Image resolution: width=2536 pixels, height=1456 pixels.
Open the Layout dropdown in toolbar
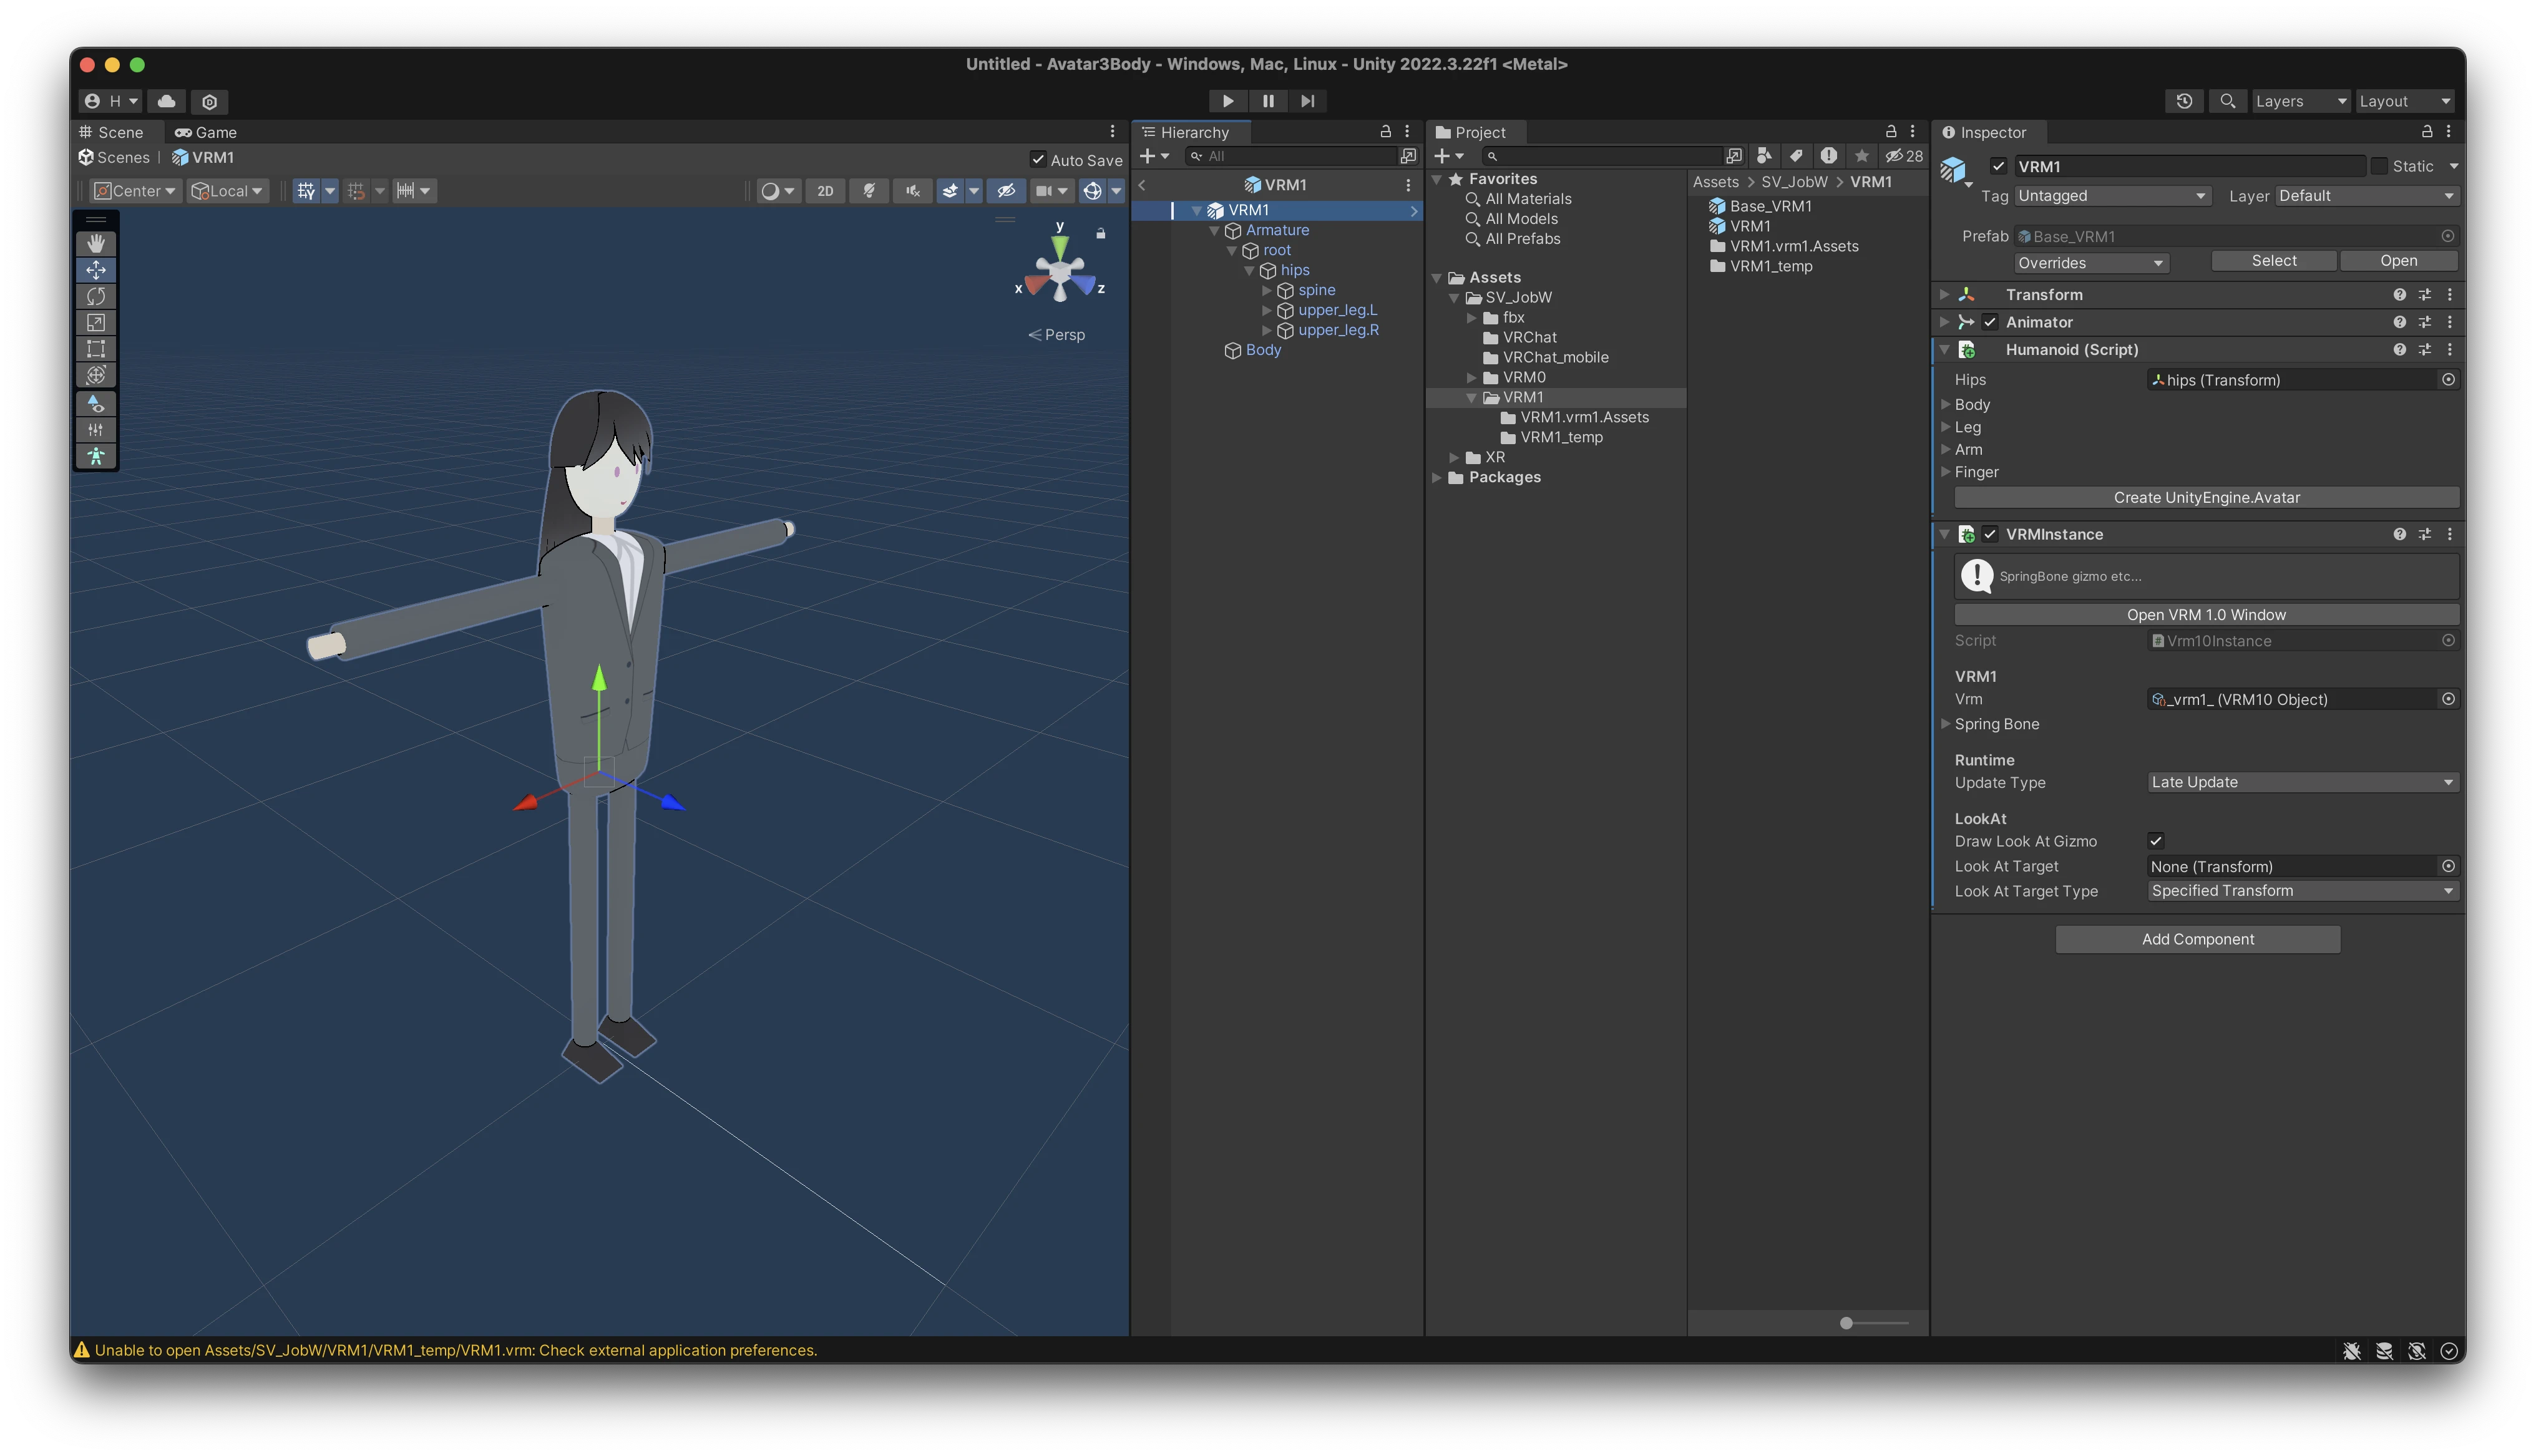pos(2405,101)
